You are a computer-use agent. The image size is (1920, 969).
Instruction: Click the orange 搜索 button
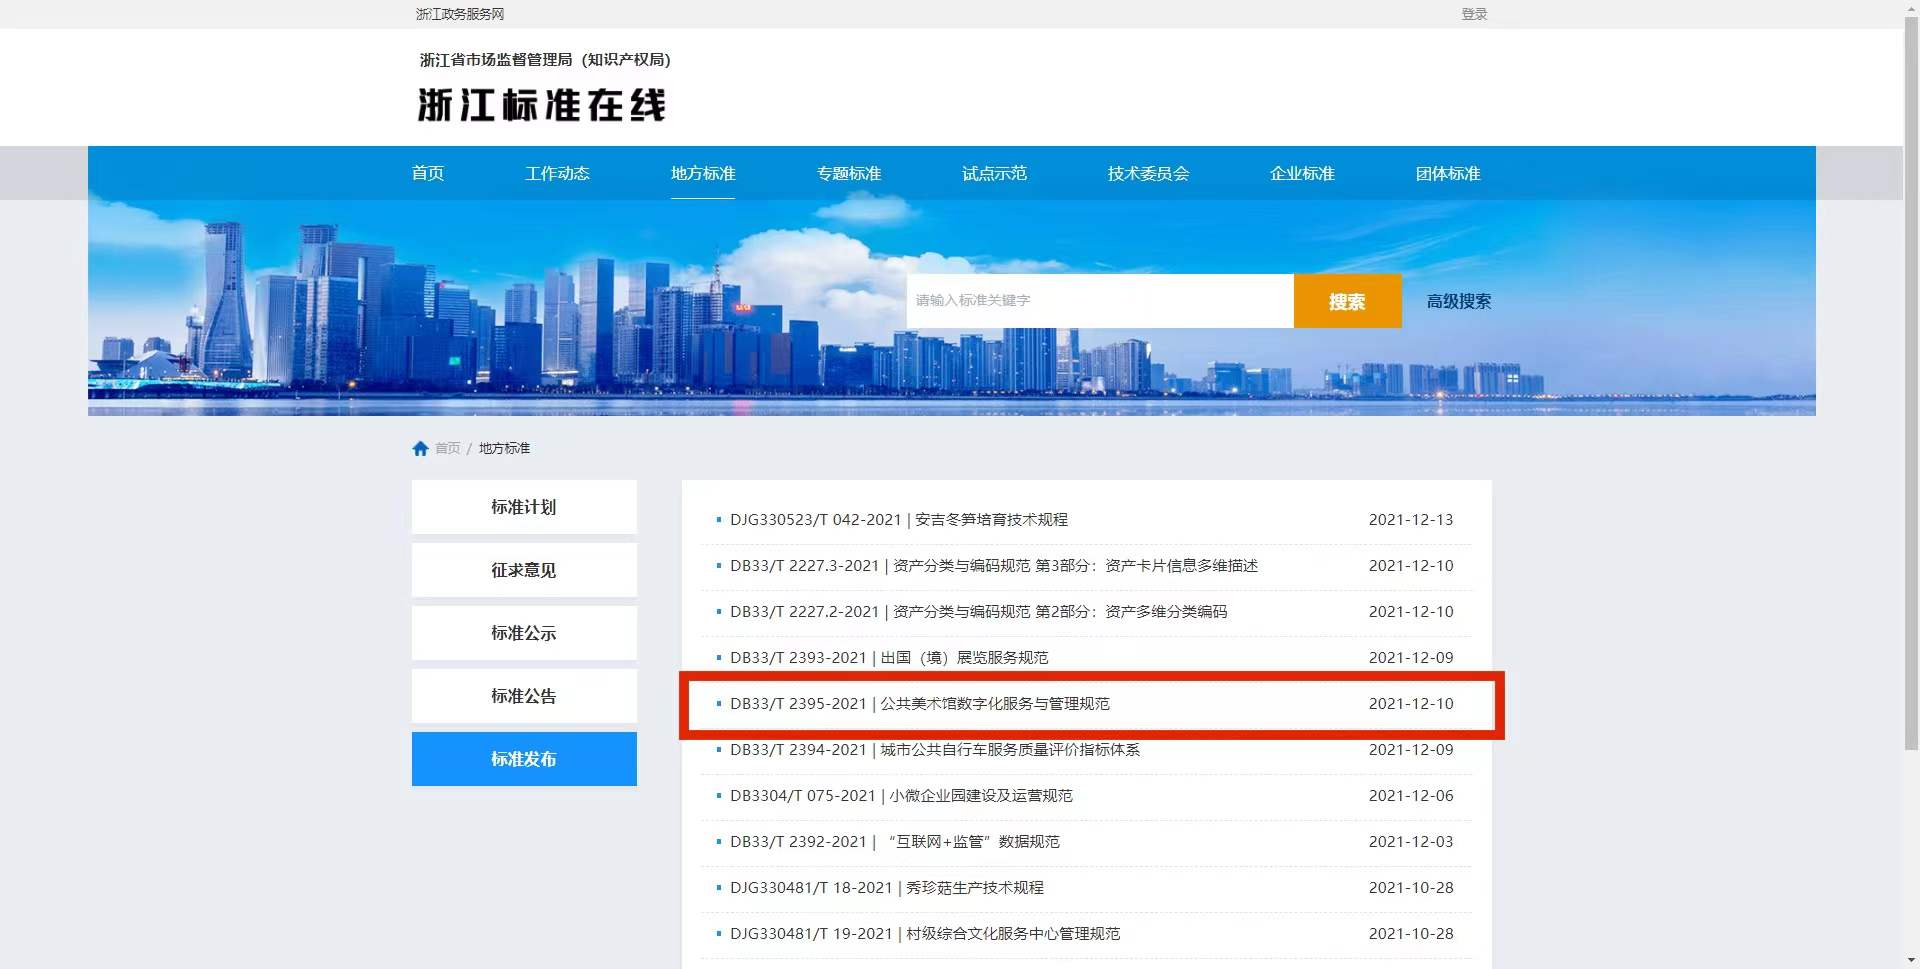click(x=1347, y=301)
